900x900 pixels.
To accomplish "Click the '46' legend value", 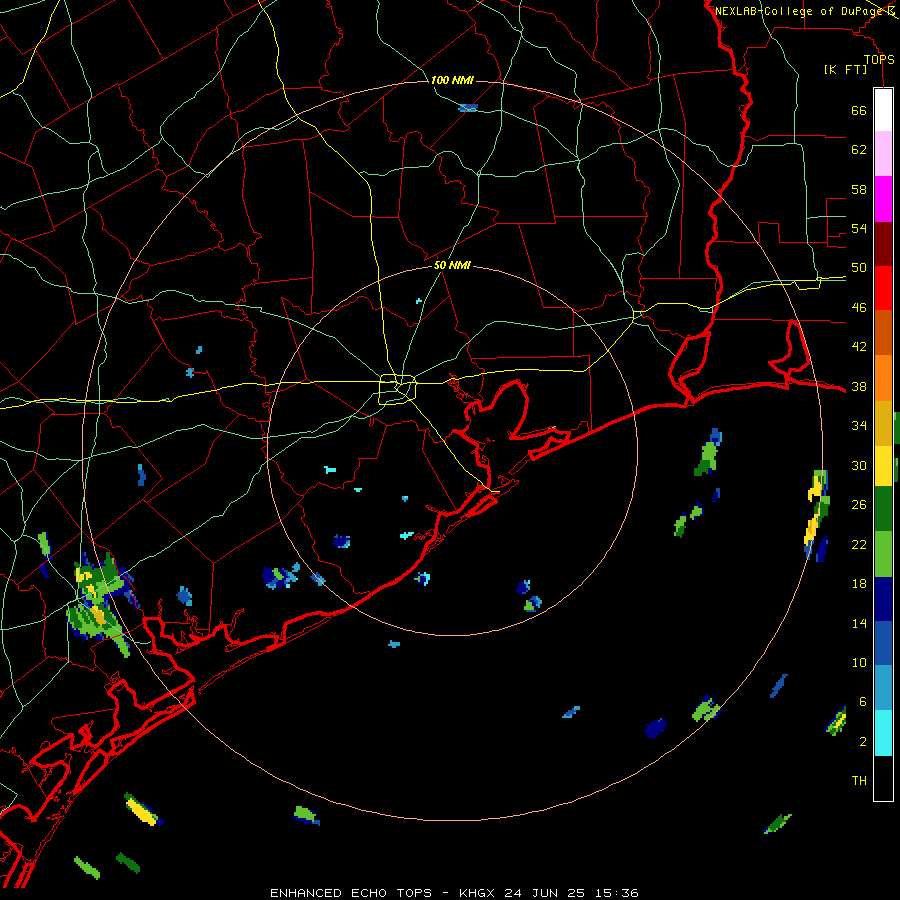I will (859, 308).
